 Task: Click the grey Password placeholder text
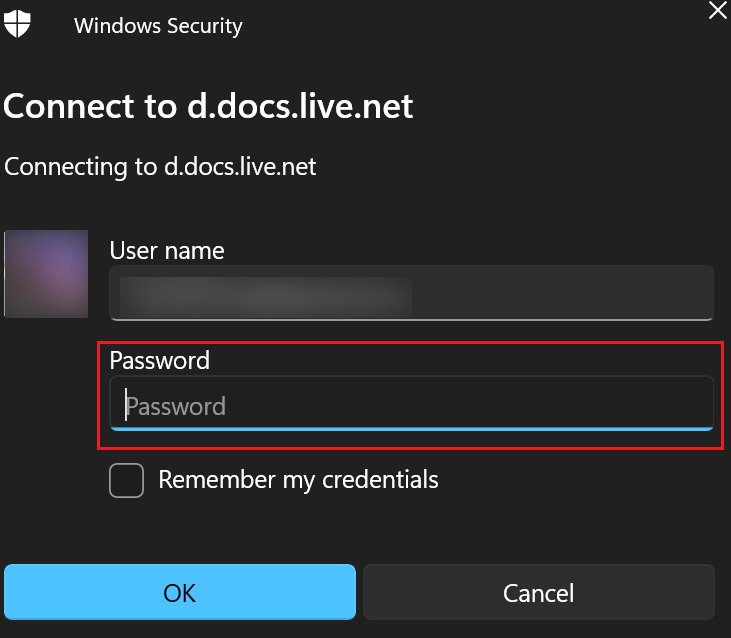176,406
